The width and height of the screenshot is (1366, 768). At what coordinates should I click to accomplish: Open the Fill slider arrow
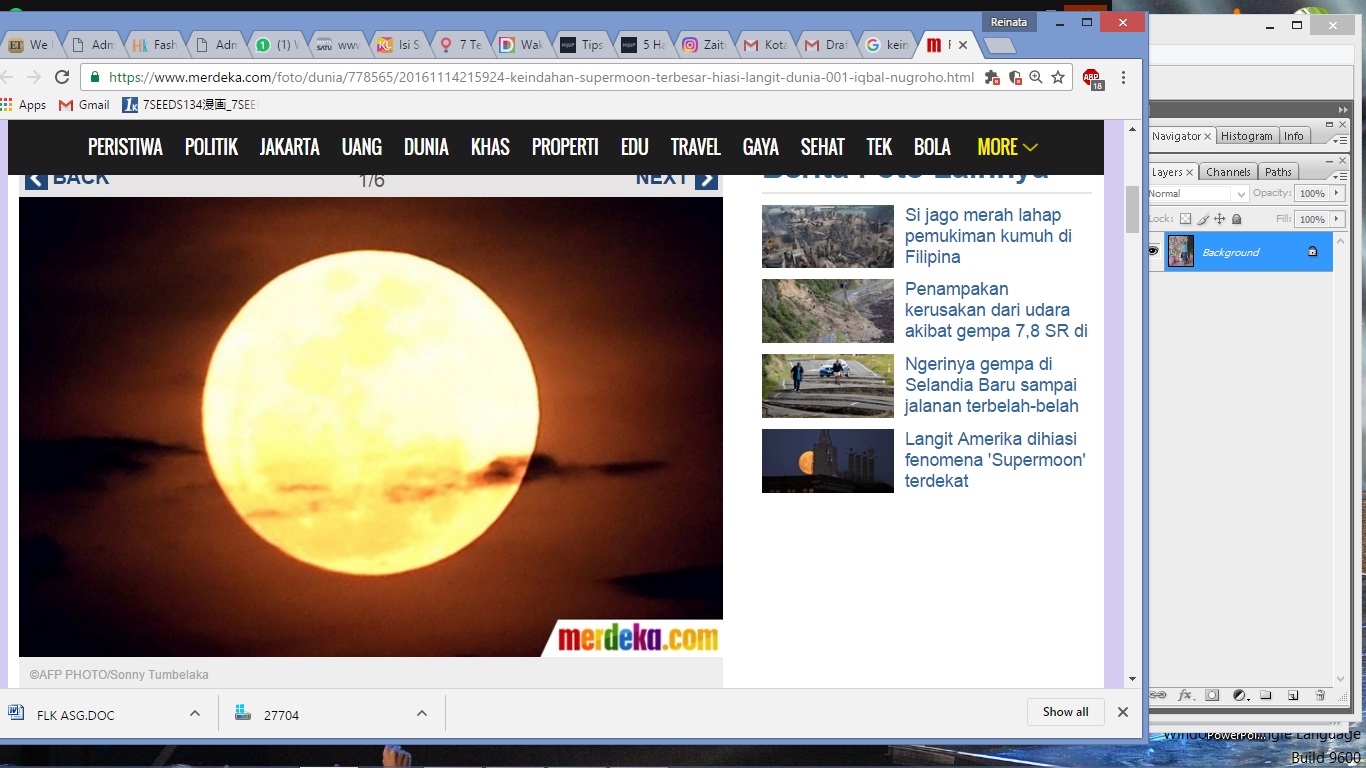point(1338,219)
